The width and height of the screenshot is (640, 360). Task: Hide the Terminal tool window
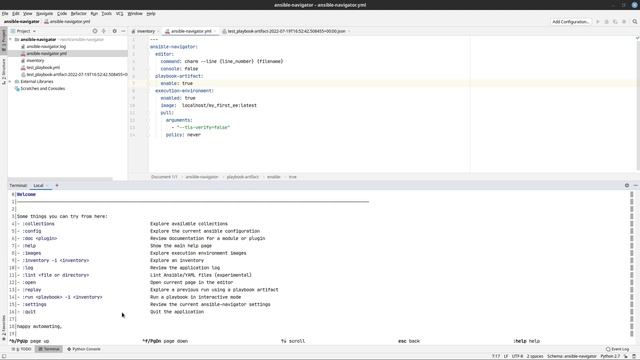tap(636, 185)
